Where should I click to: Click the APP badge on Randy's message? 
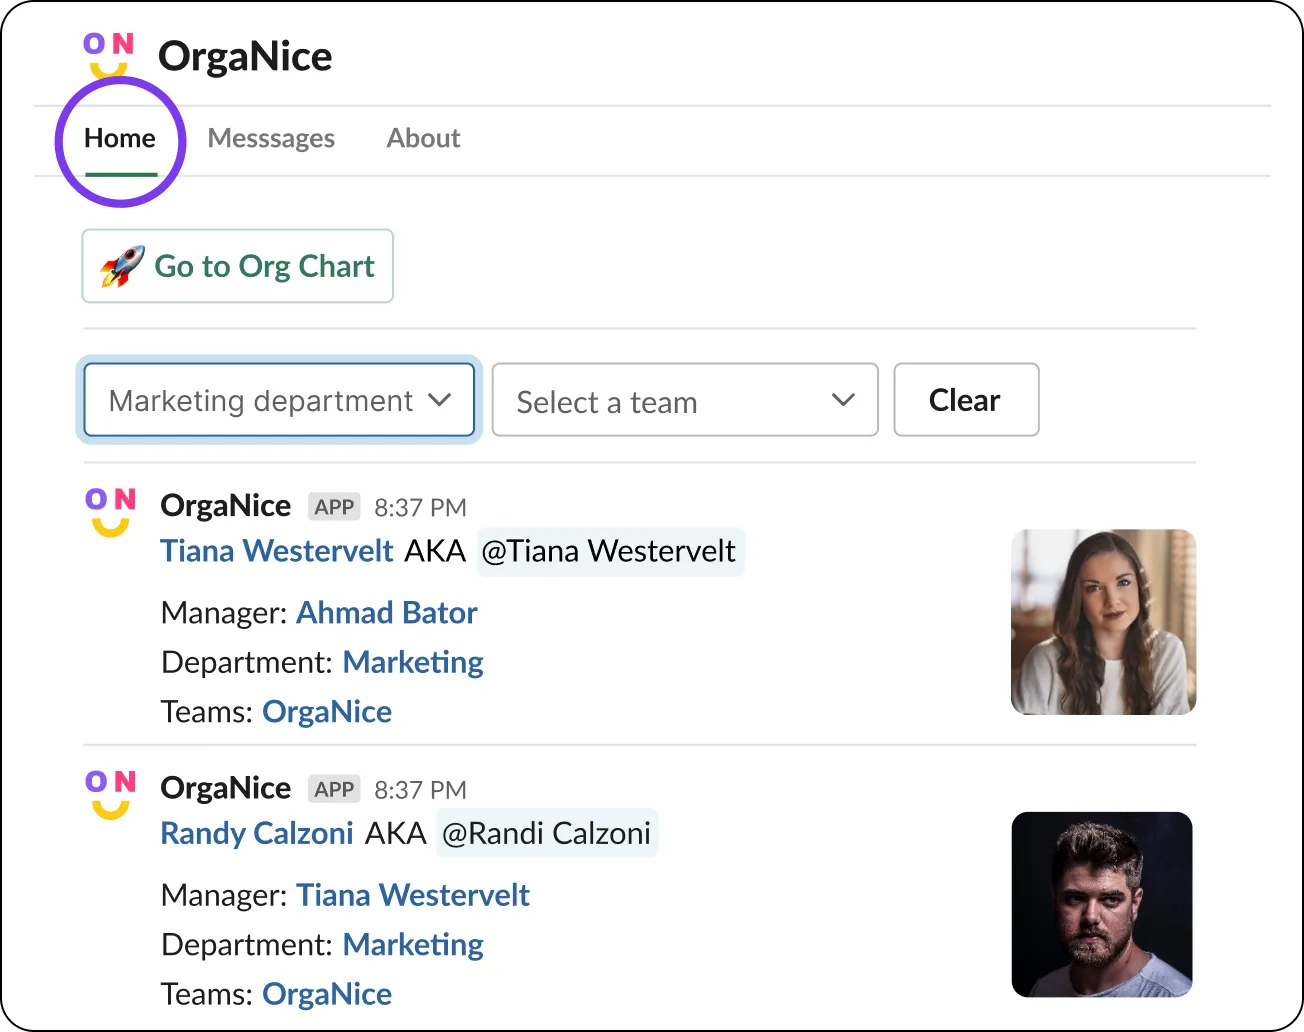(x=334, y=789)
